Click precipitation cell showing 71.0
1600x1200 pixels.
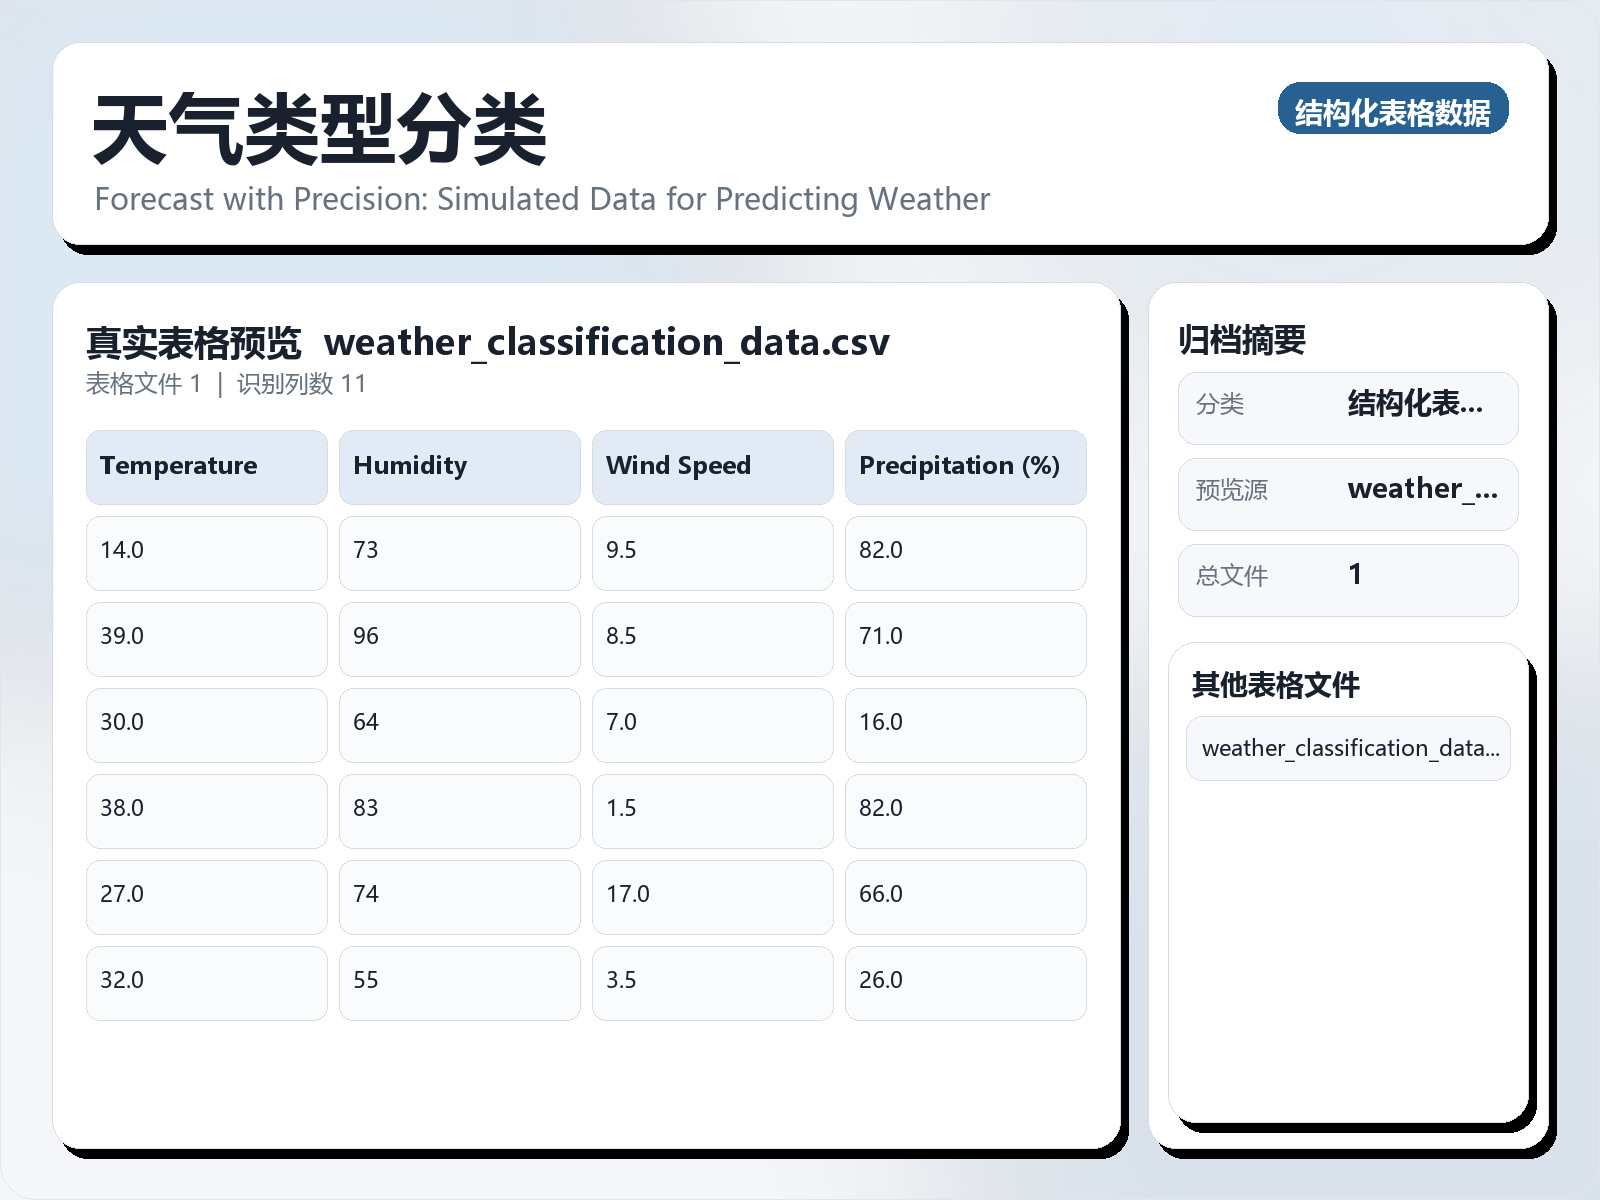(965, 638)
